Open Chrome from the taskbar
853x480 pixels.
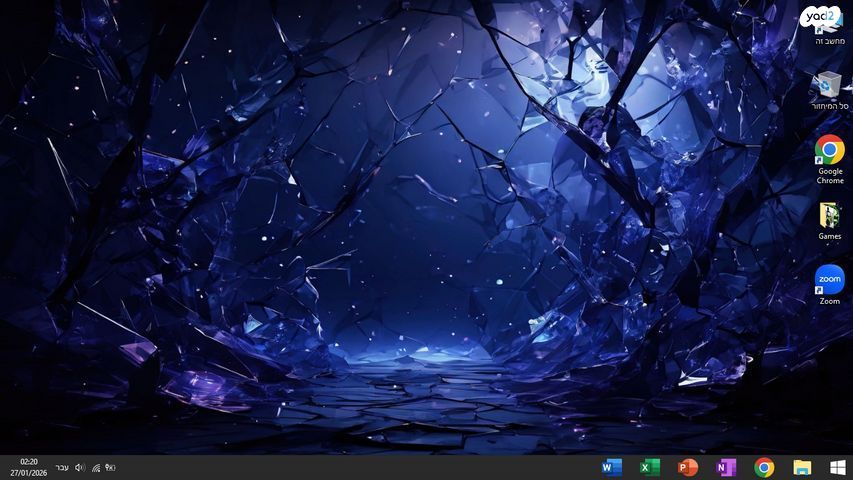(764, 467)
